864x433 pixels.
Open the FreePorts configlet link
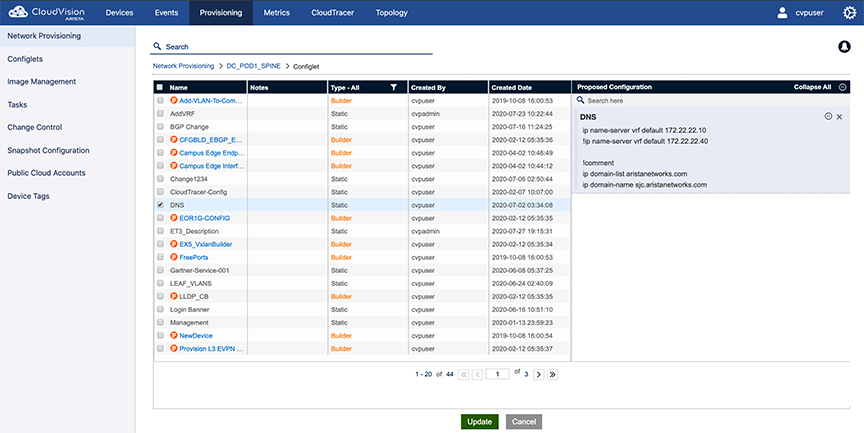tap(193, 257)
